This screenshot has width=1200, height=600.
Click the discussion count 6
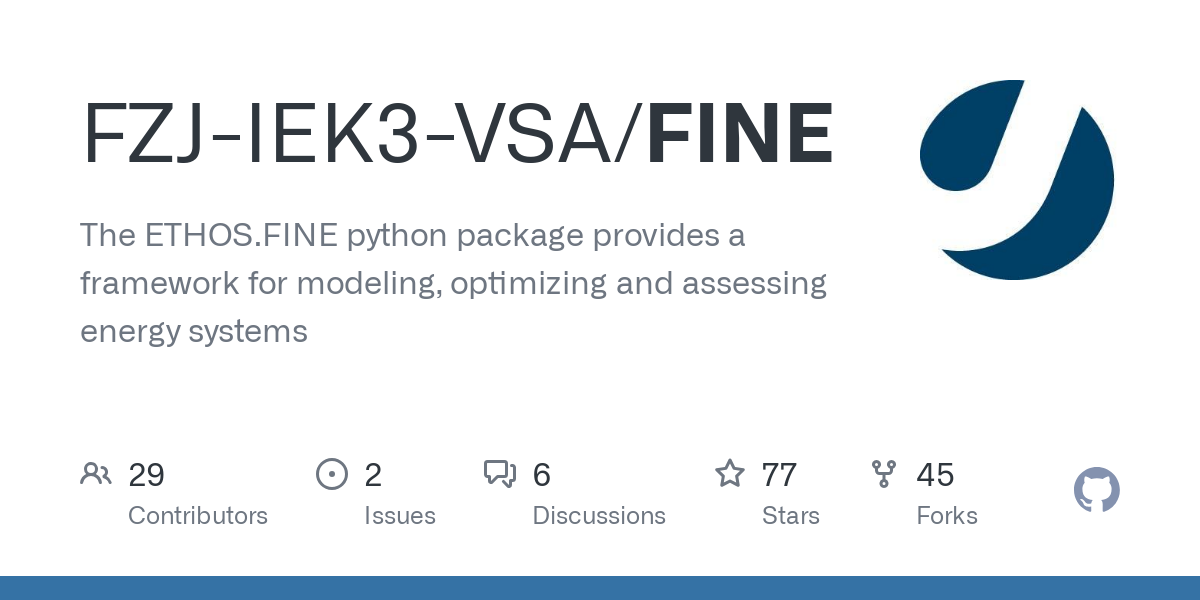[x=542, y=475]
